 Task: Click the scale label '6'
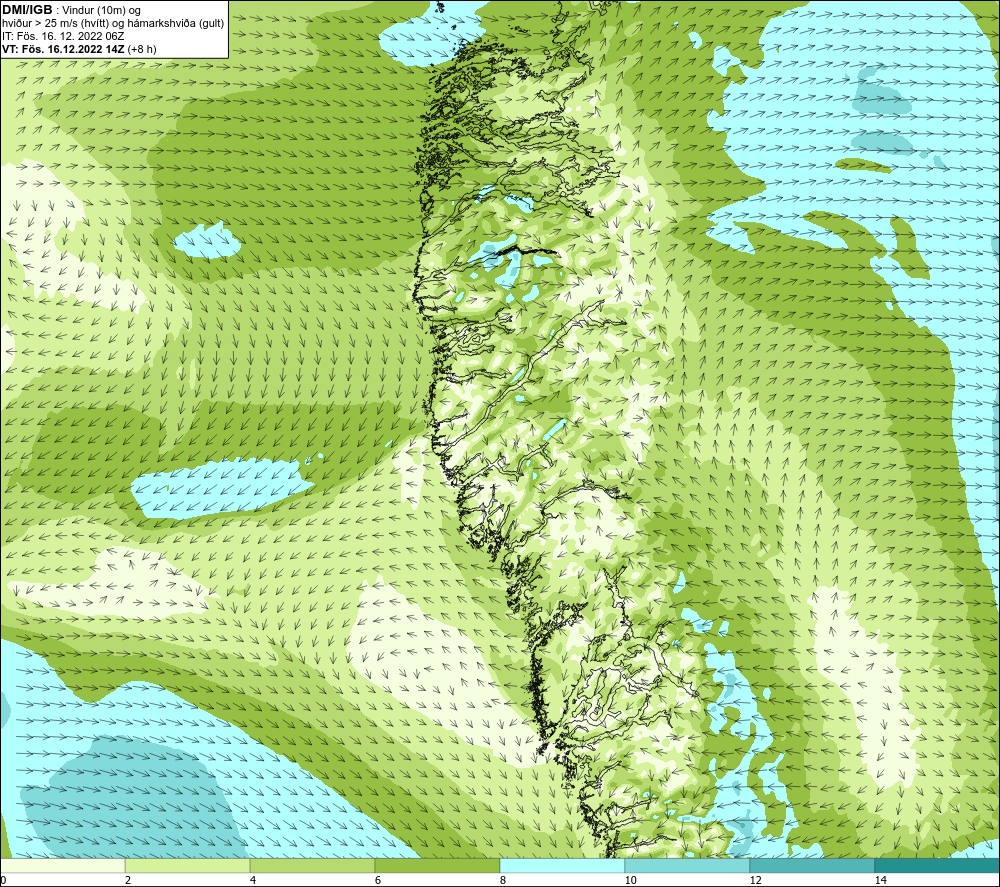[378, 880]
